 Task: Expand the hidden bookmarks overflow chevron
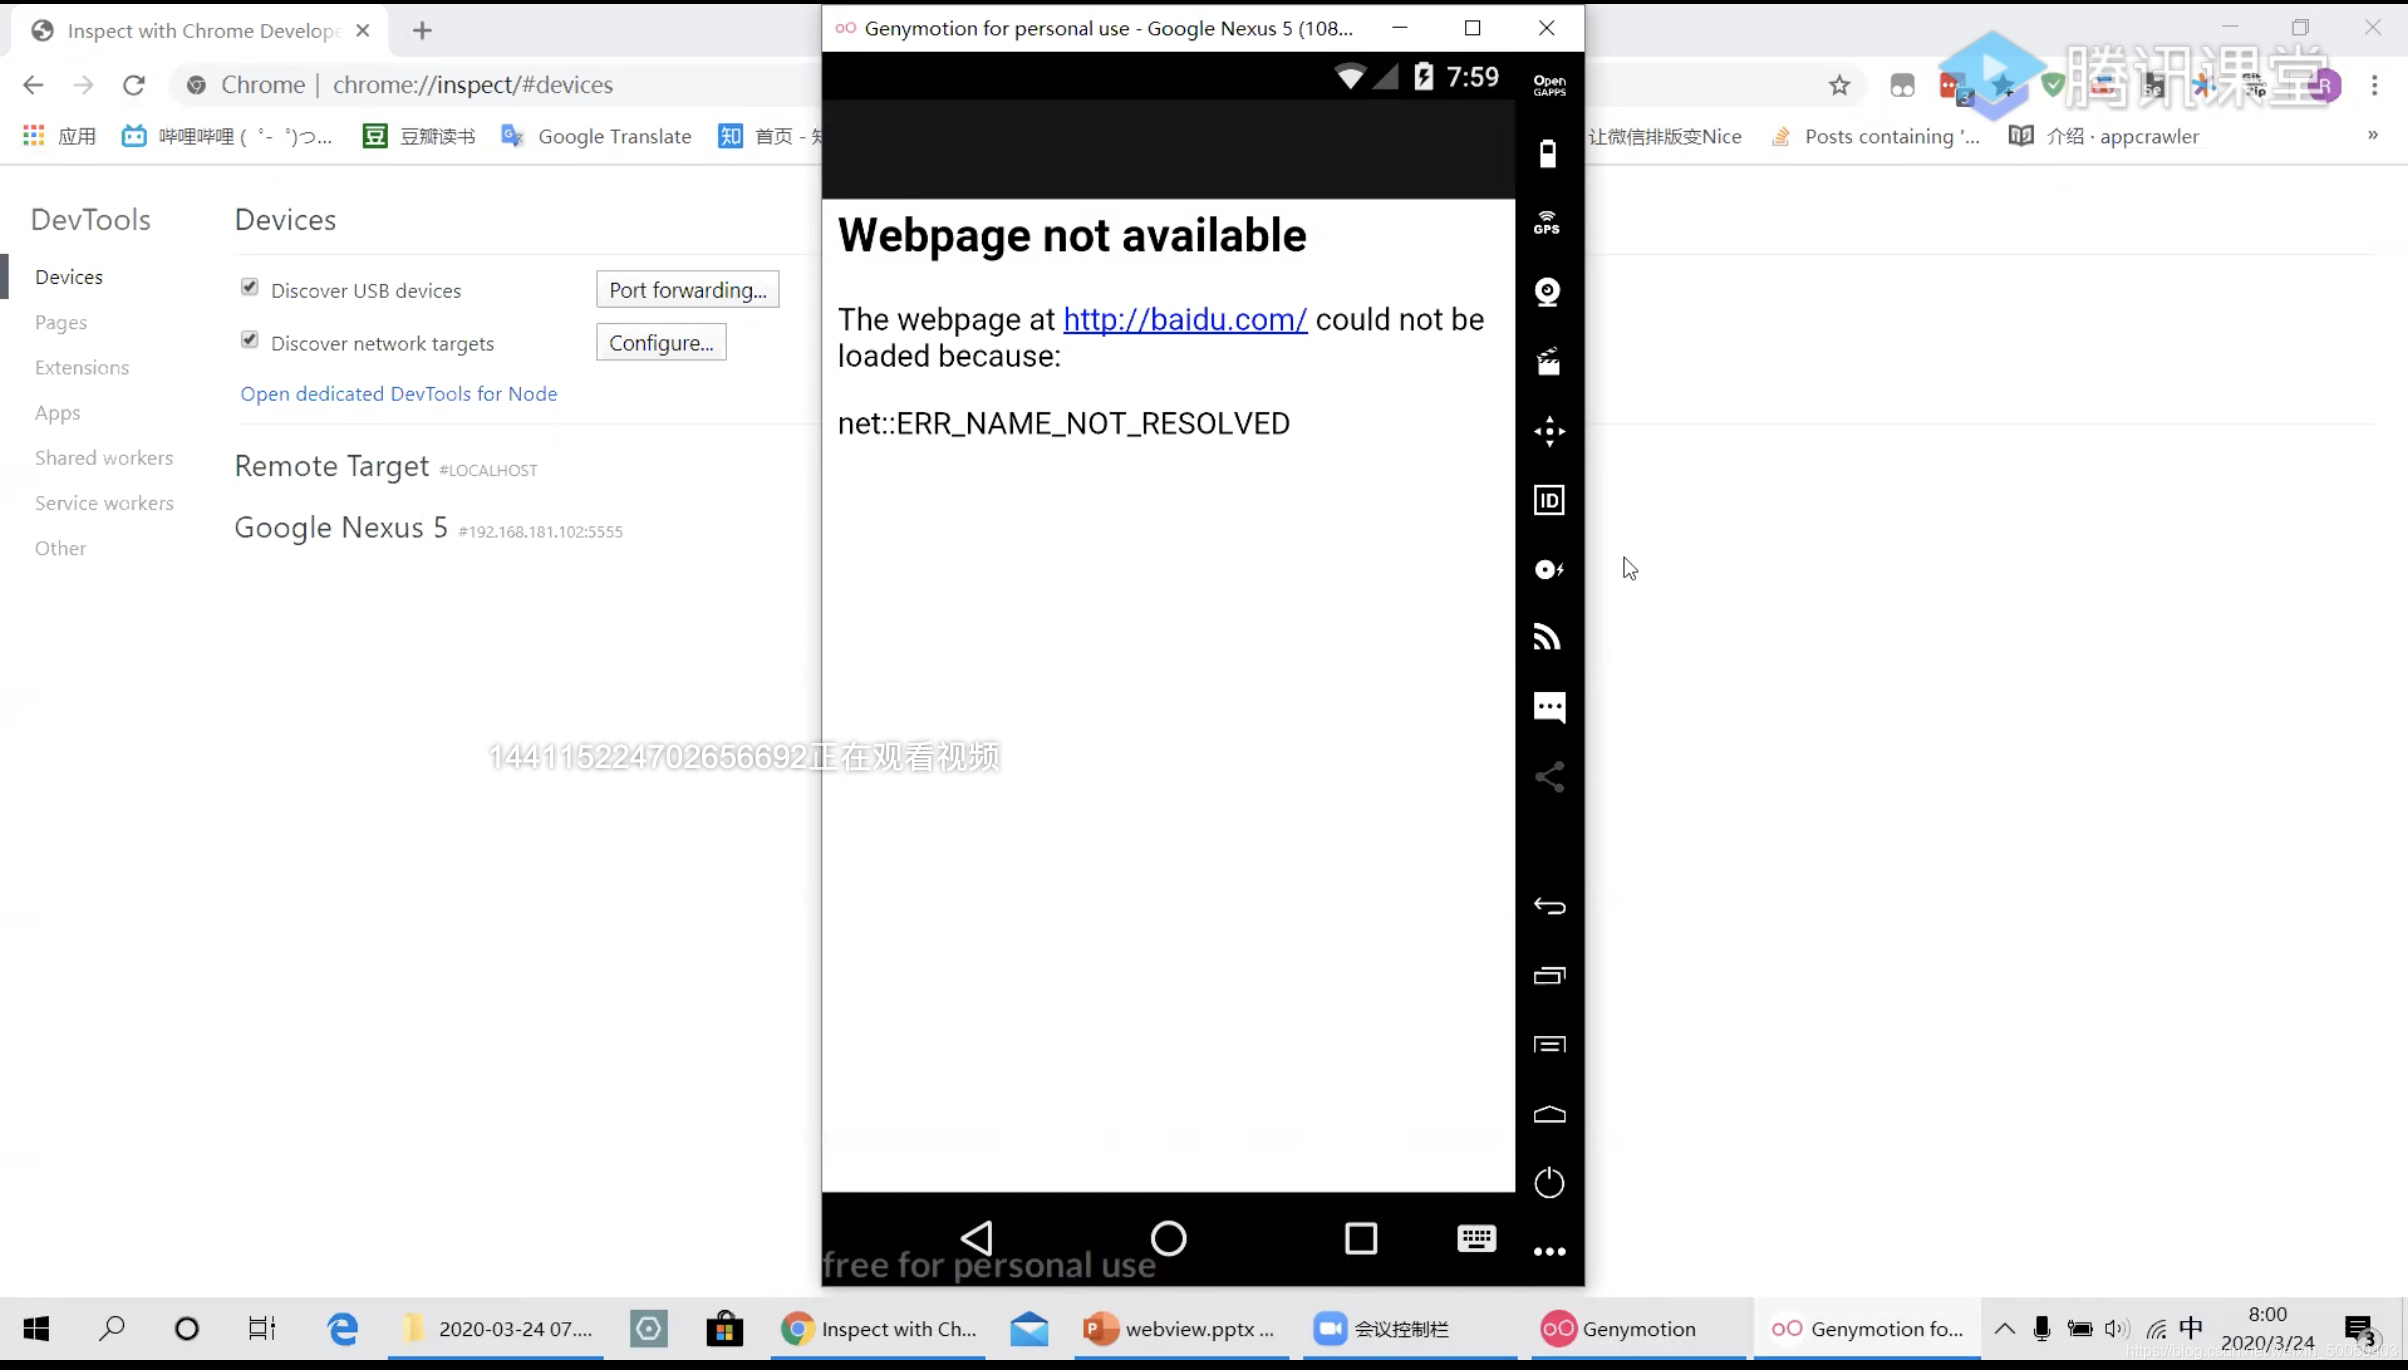coord(2372,135)
